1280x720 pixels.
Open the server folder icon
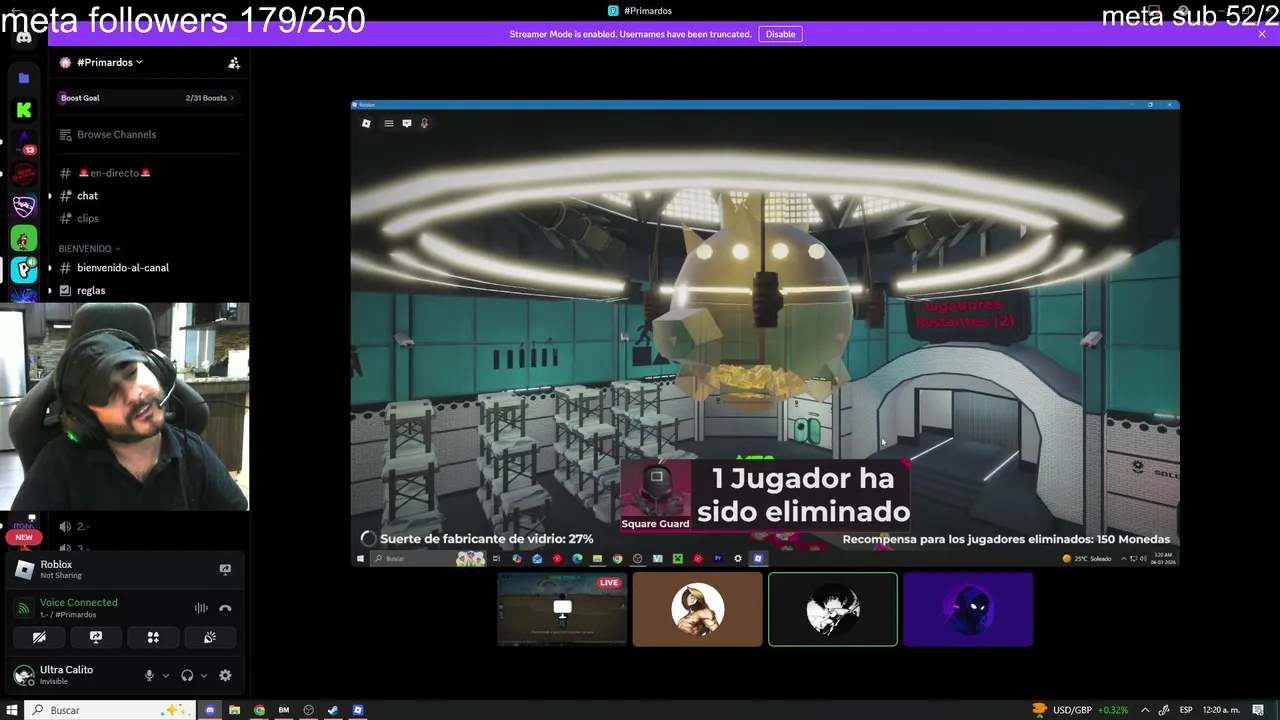(24, 78)
